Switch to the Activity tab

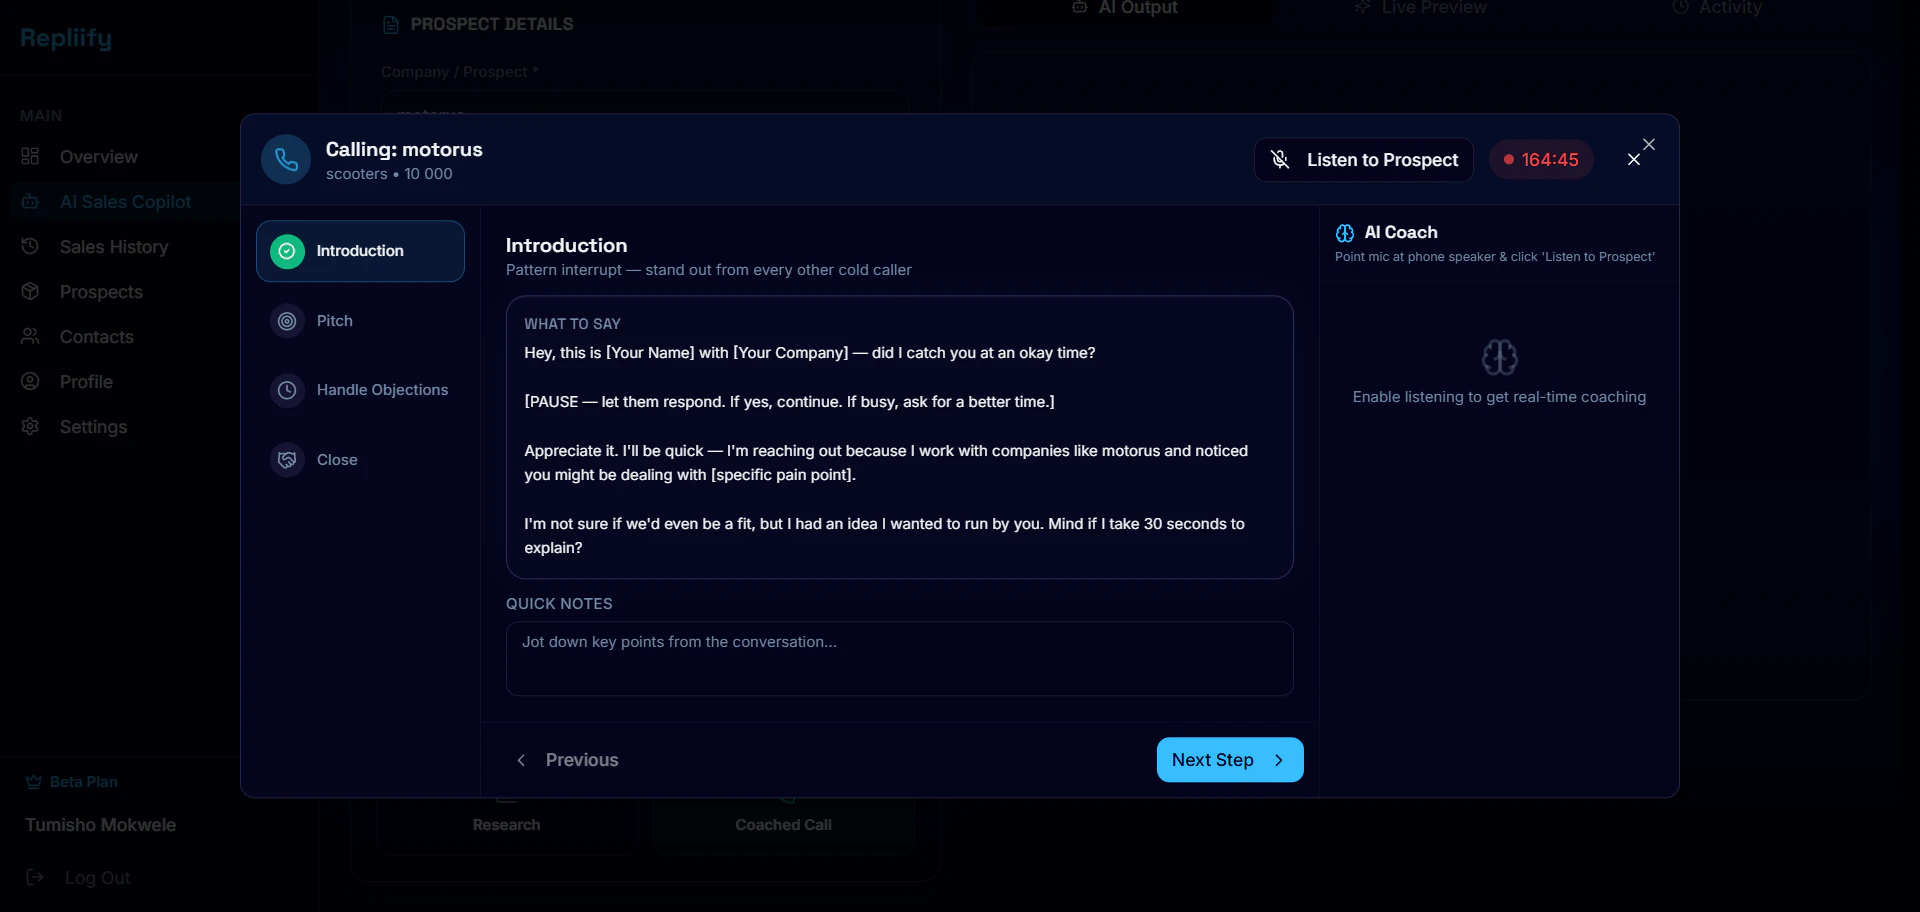pos(1717,8)
